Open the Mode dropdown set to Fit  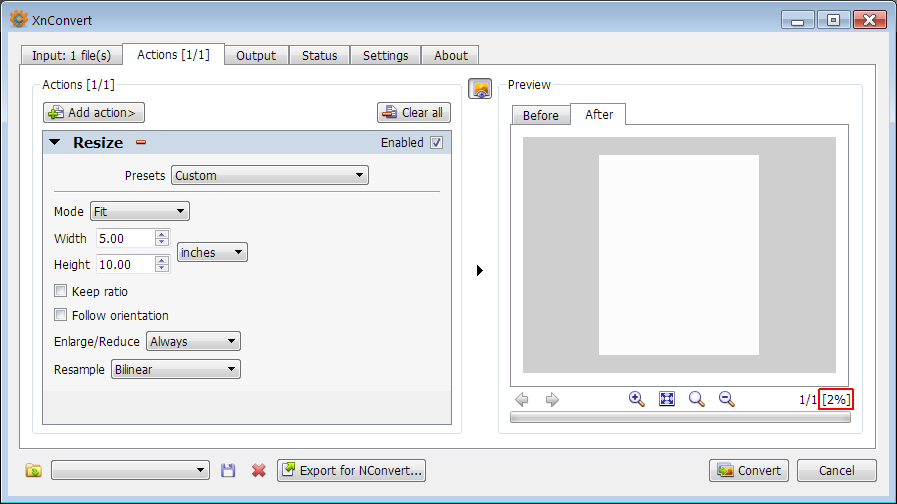click(x=140, y=211)
